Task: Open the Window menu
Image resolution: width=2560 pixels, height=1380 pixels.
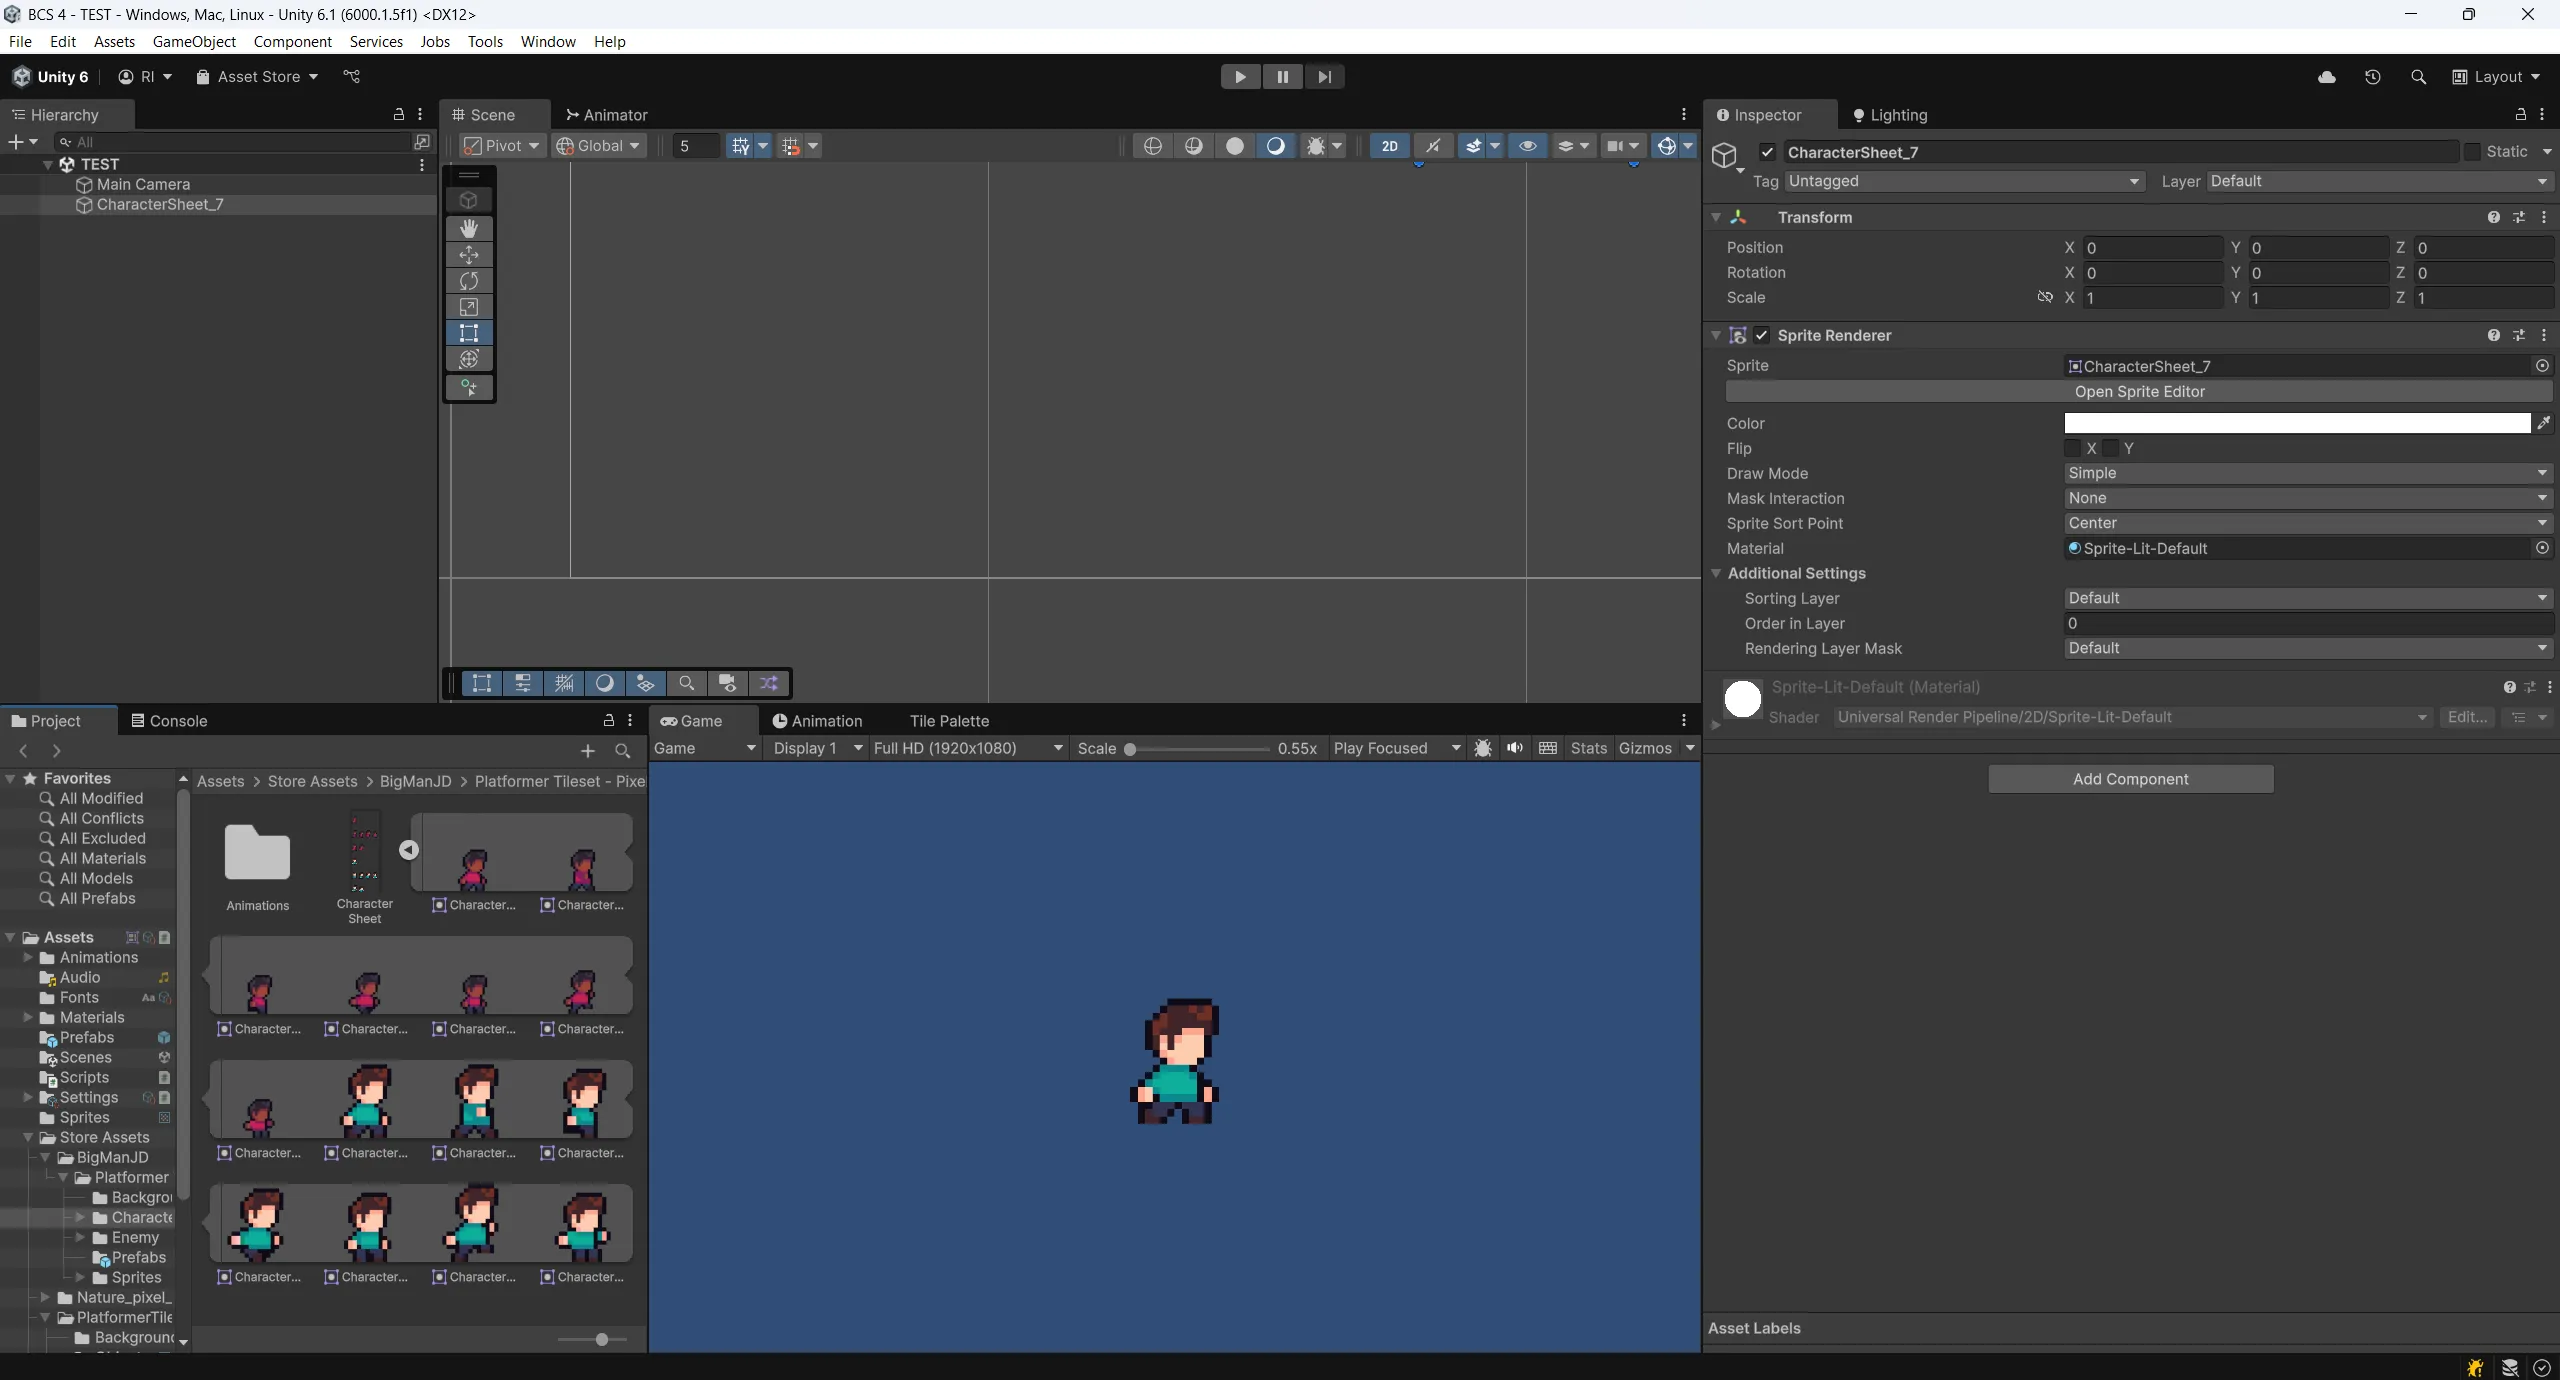Action: coord(548,41)
